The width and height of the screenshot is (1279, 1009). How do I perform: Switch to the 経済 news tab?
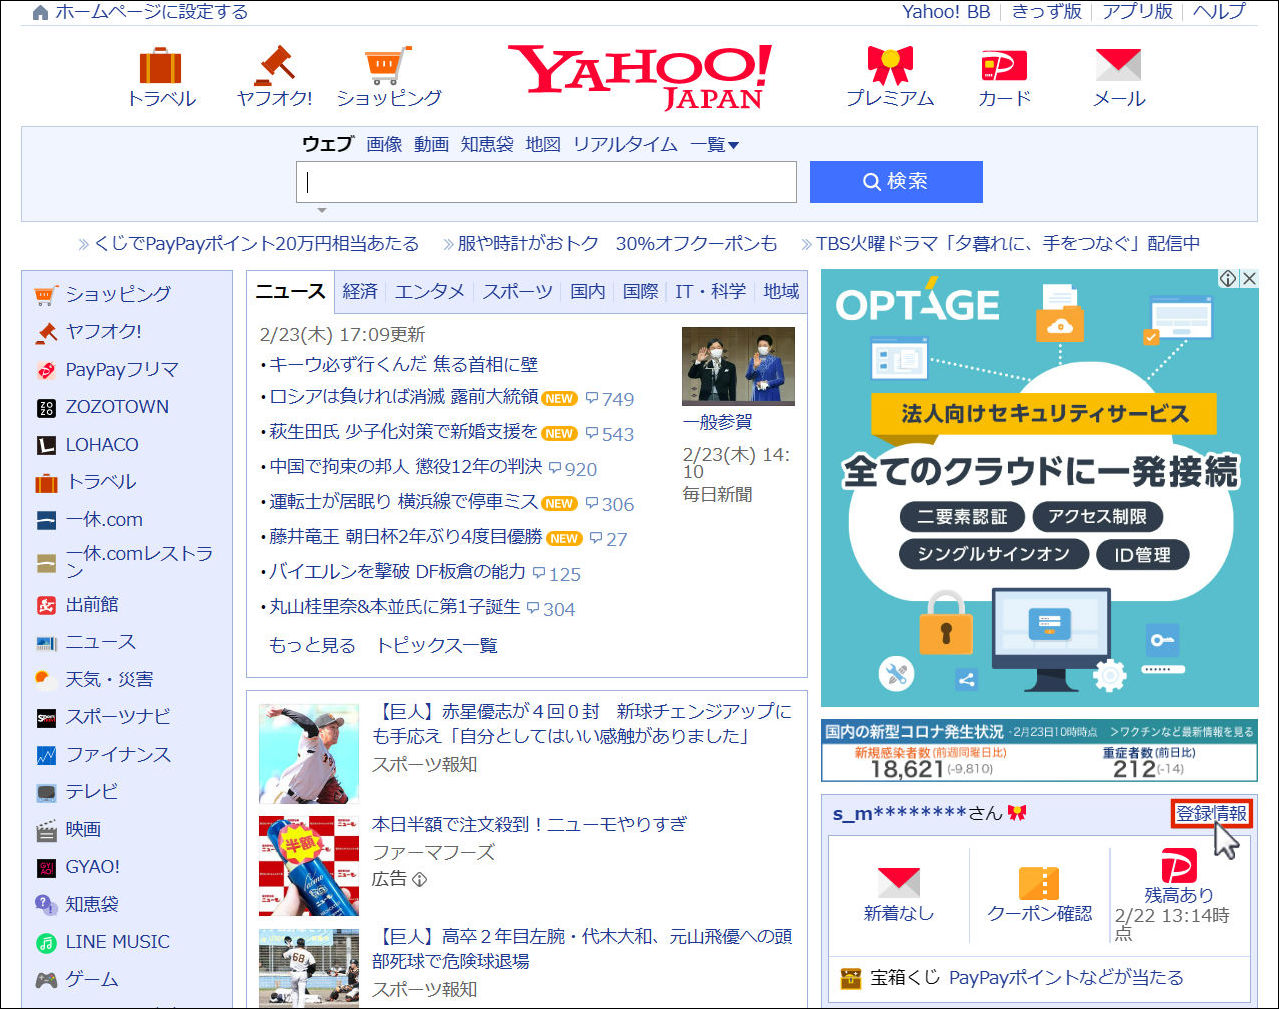[x=360, y=291]
